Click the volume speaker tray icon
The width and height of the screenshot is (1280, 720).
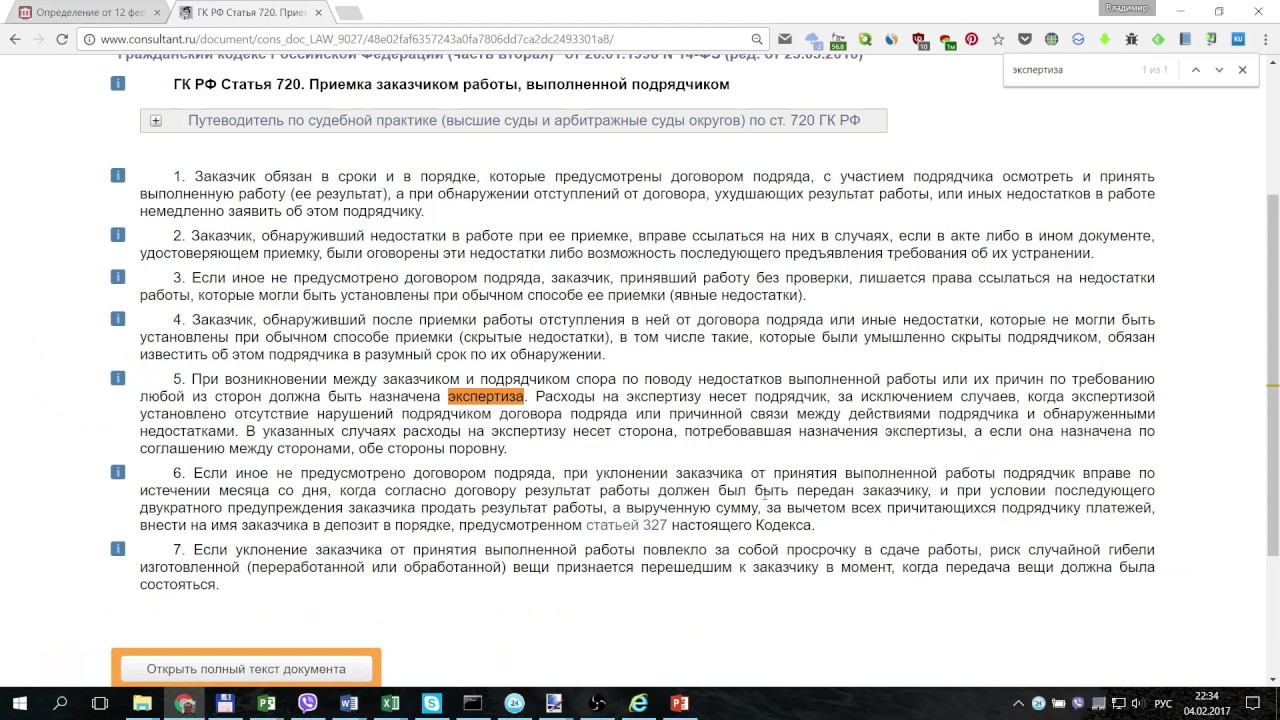point(1136,703)
